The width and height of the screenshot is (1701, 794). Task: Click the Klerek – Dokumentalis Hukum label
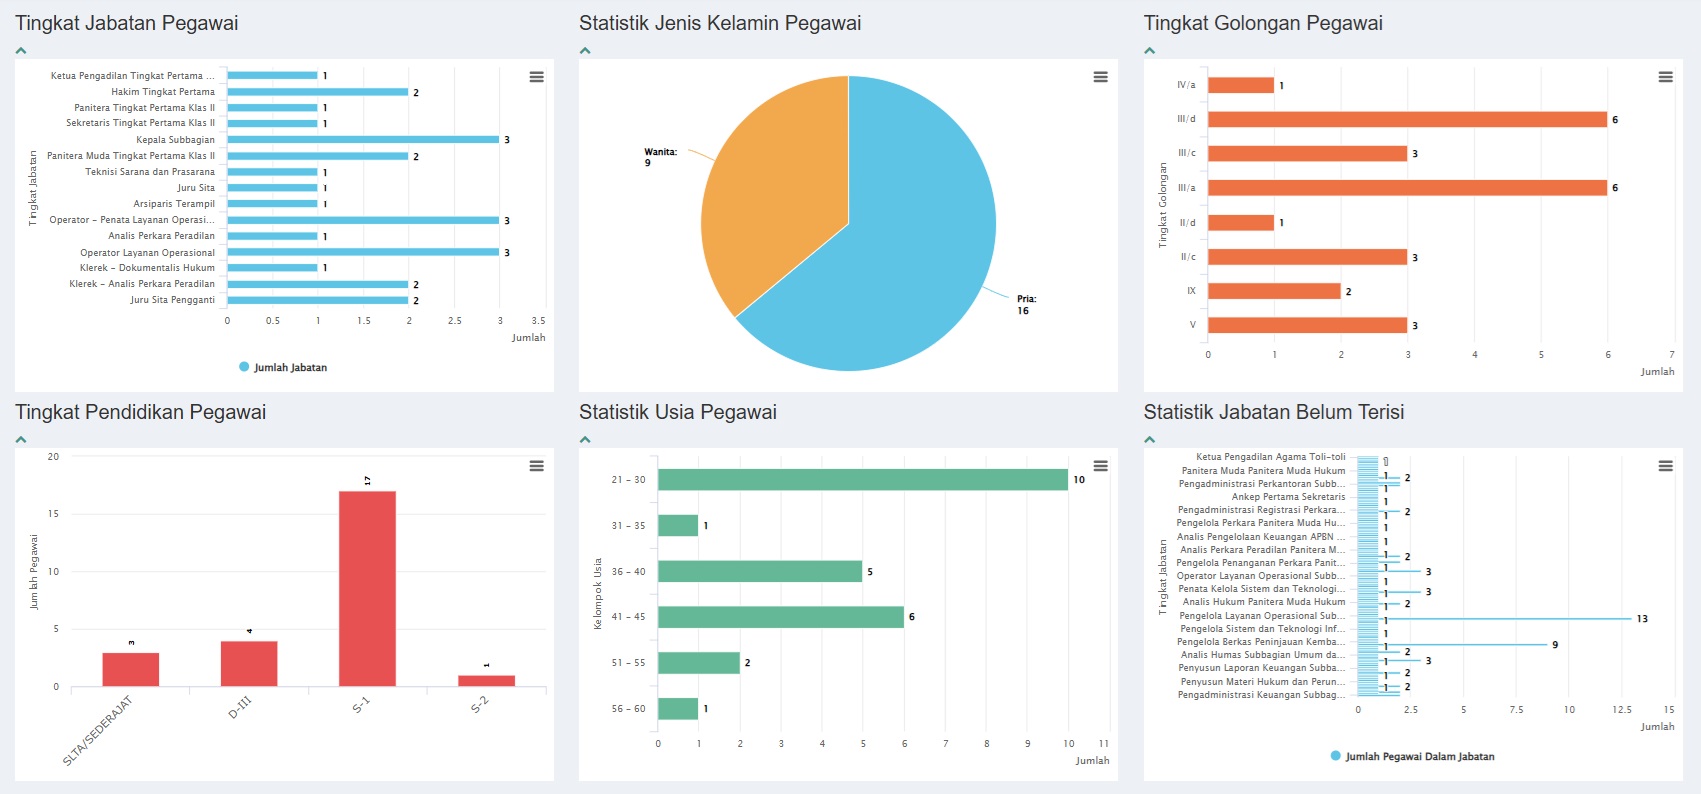tap(147, 268)
